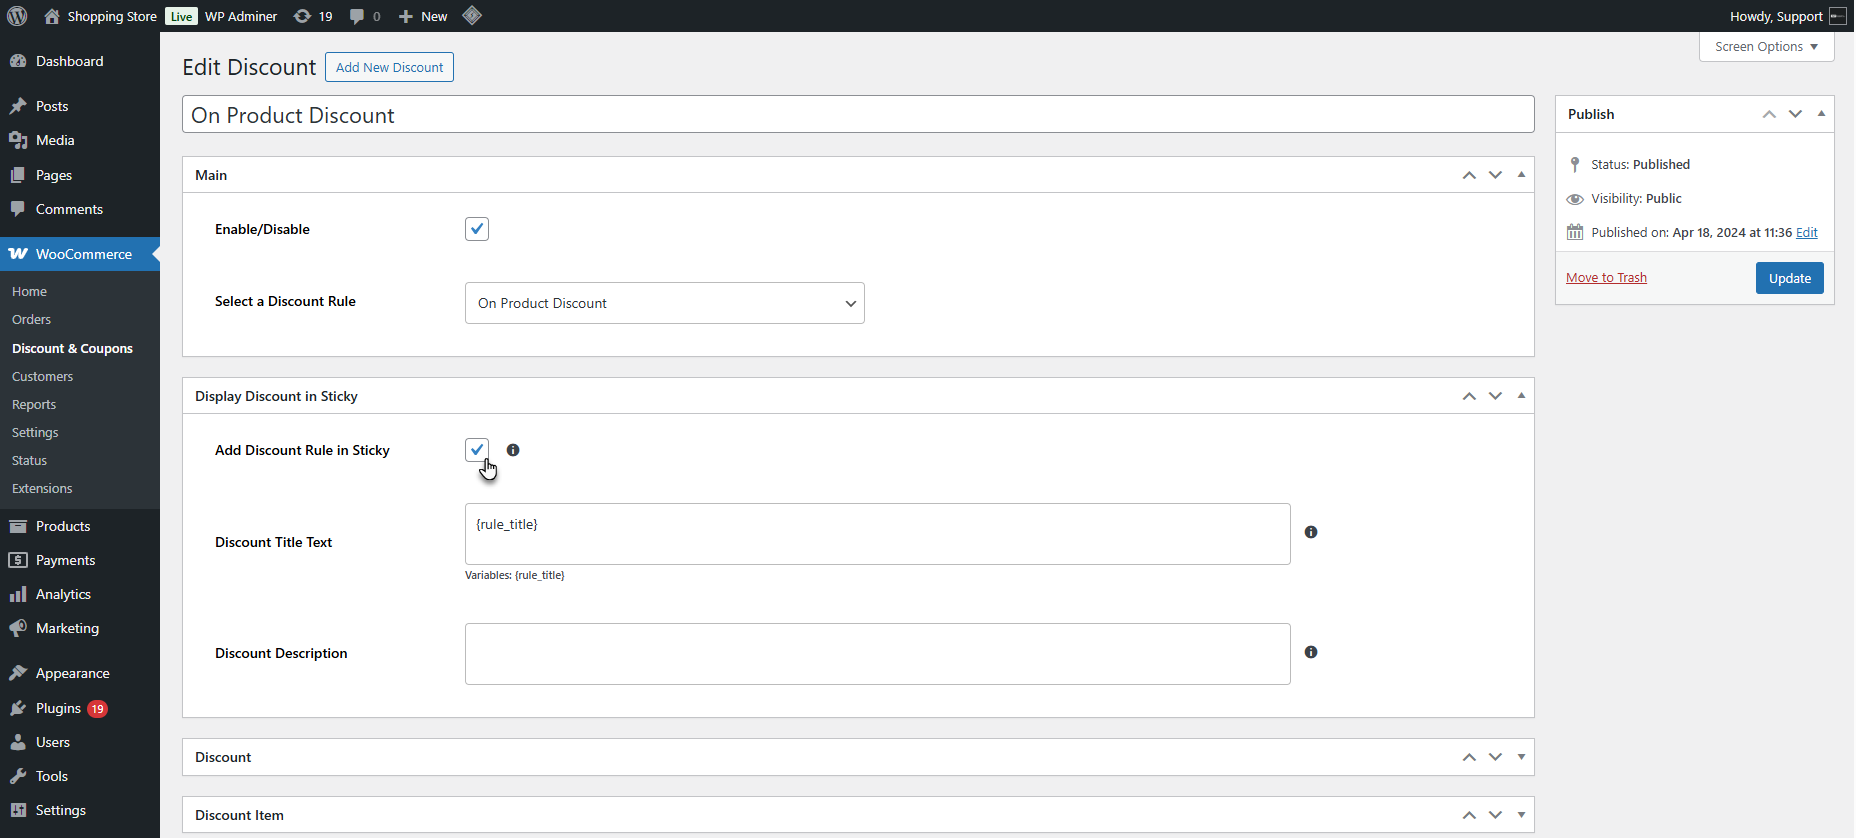Open the Select a Discount Rule dropdown
The height and width of the screenshot is (838, 1856).
click(x=665, y=303)
